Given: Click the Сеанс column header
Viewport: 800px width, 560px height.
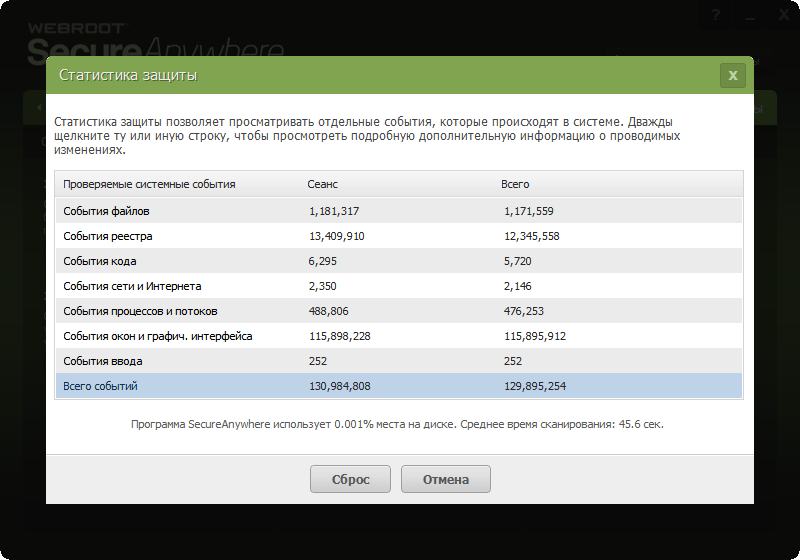Looking at the screenshot, I should [322, 184].
